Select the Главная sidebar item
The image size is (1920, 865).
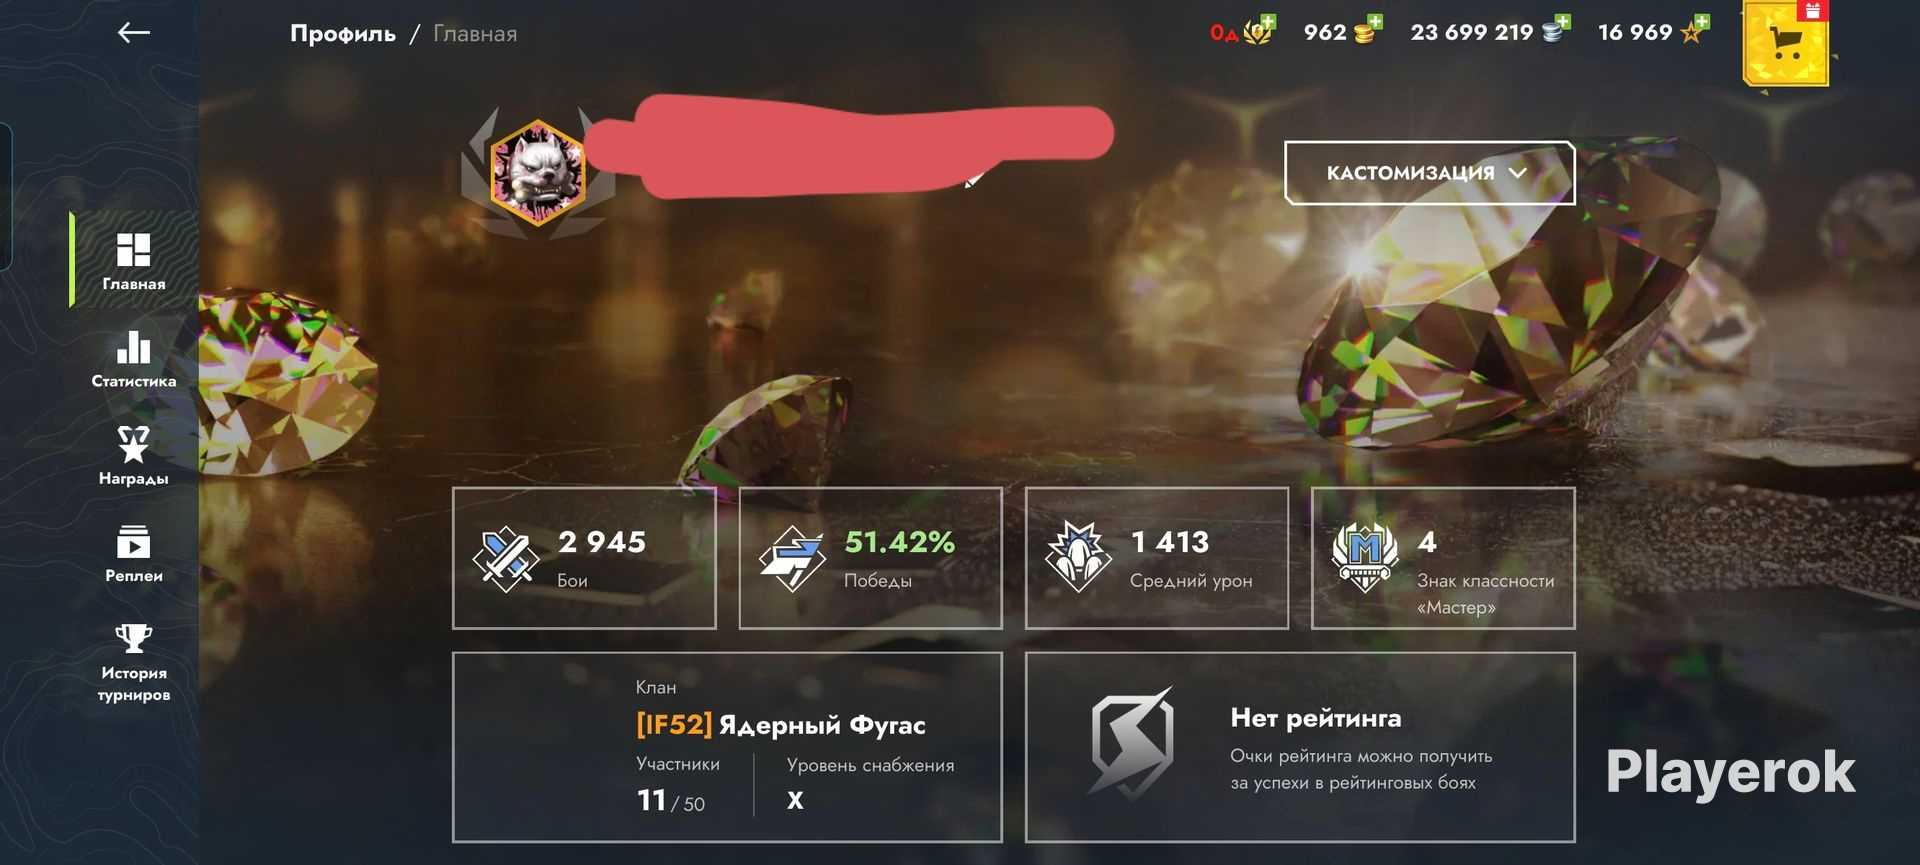(133, 262)
